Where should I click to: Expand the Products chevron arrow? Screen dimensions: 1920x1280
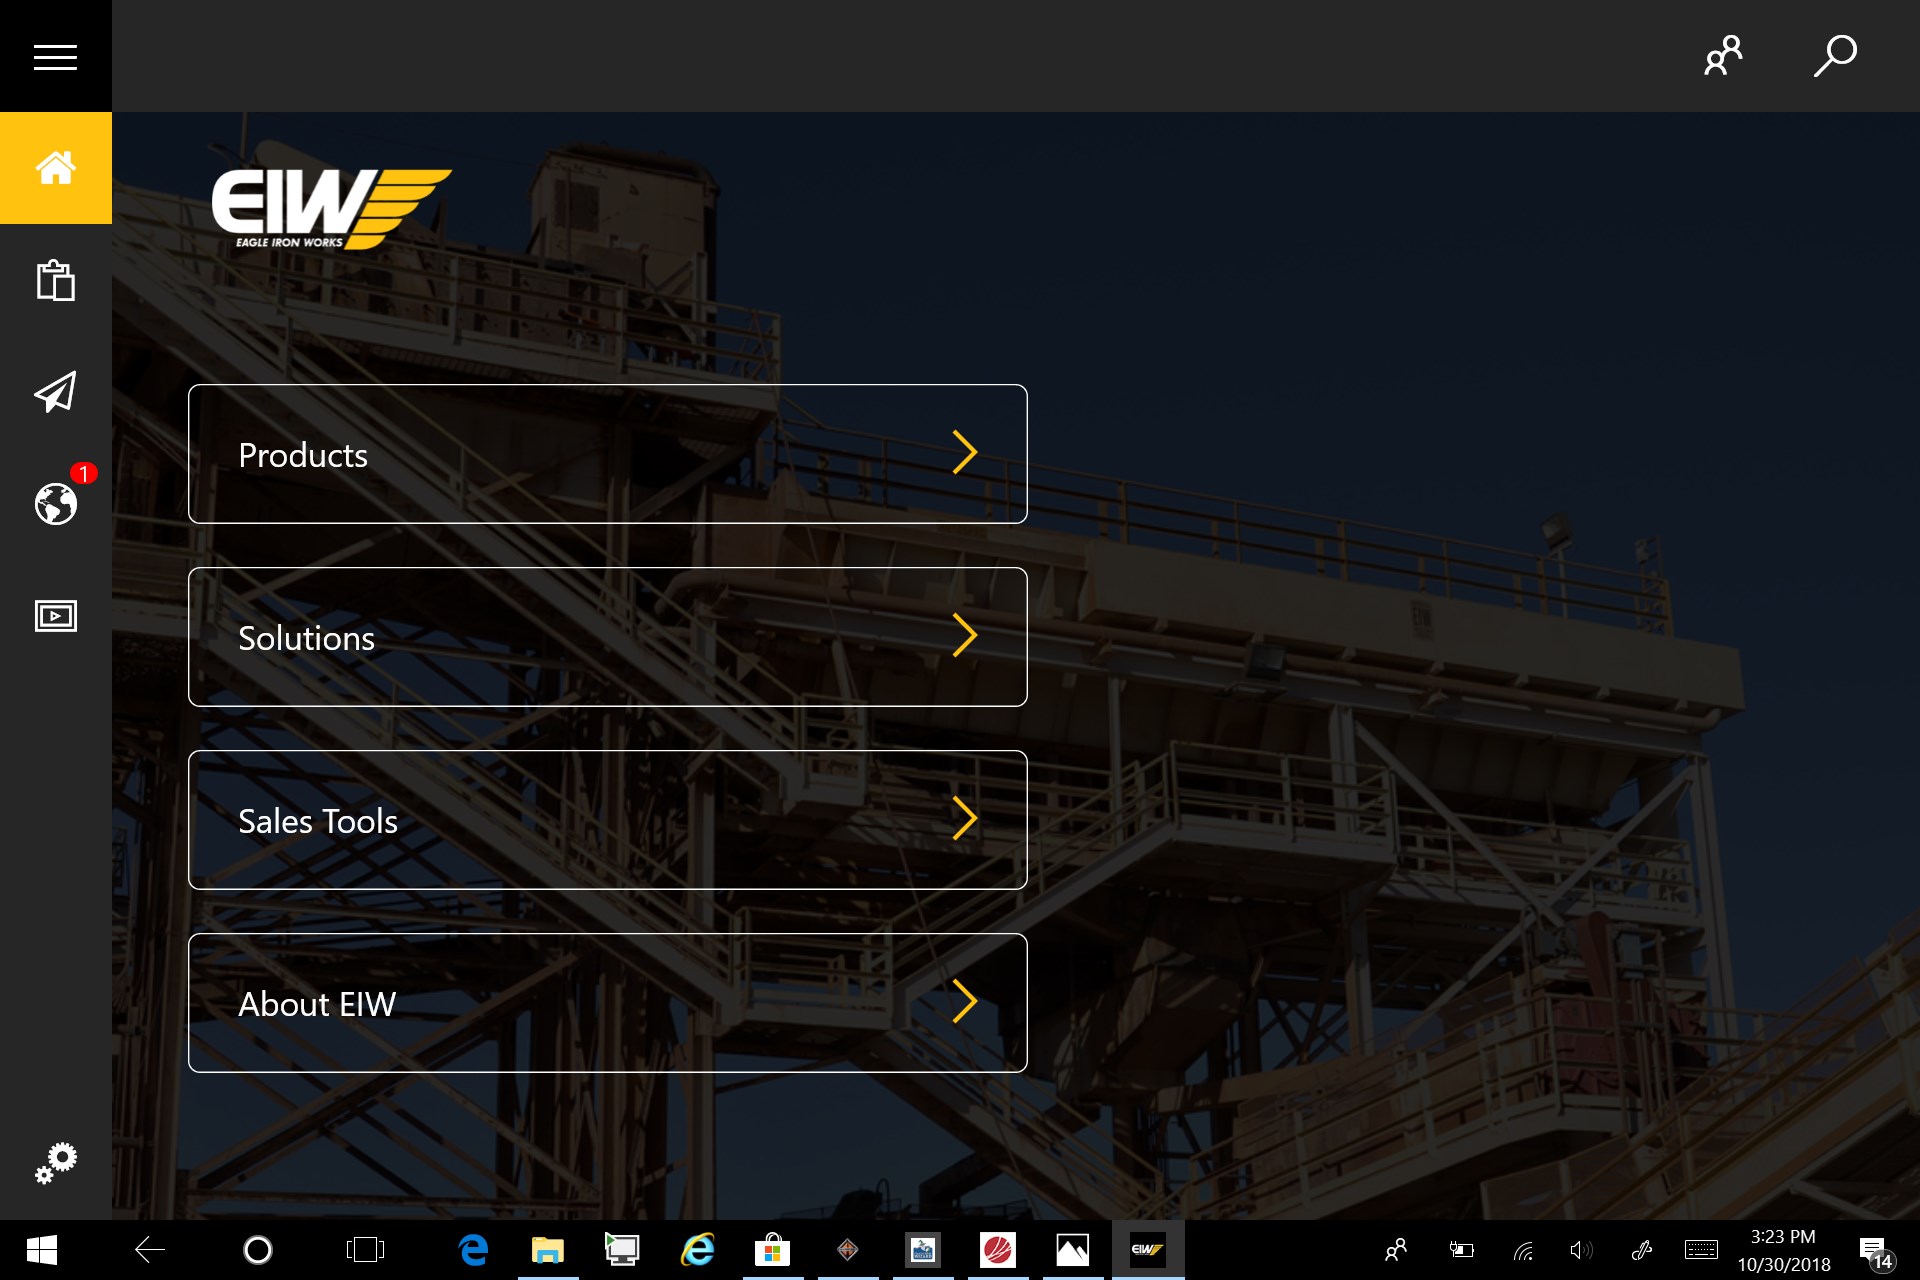click(964, 453)
